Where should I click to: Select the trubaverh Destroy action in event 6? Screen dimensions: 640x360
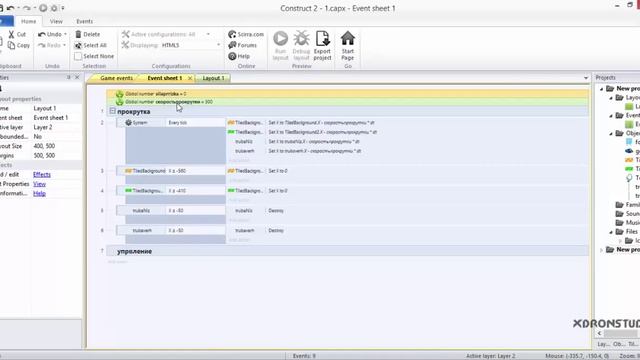click(276, 231)
